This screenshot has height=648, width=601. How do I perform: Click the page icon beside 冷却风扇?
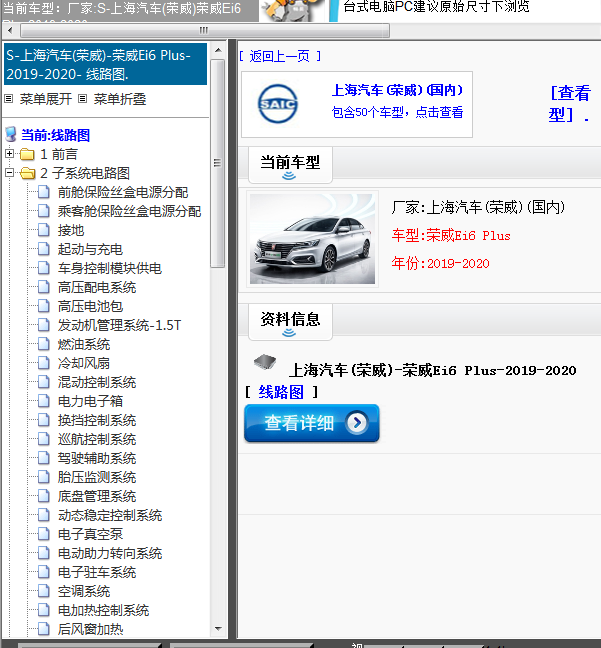(x=44, y=363)
